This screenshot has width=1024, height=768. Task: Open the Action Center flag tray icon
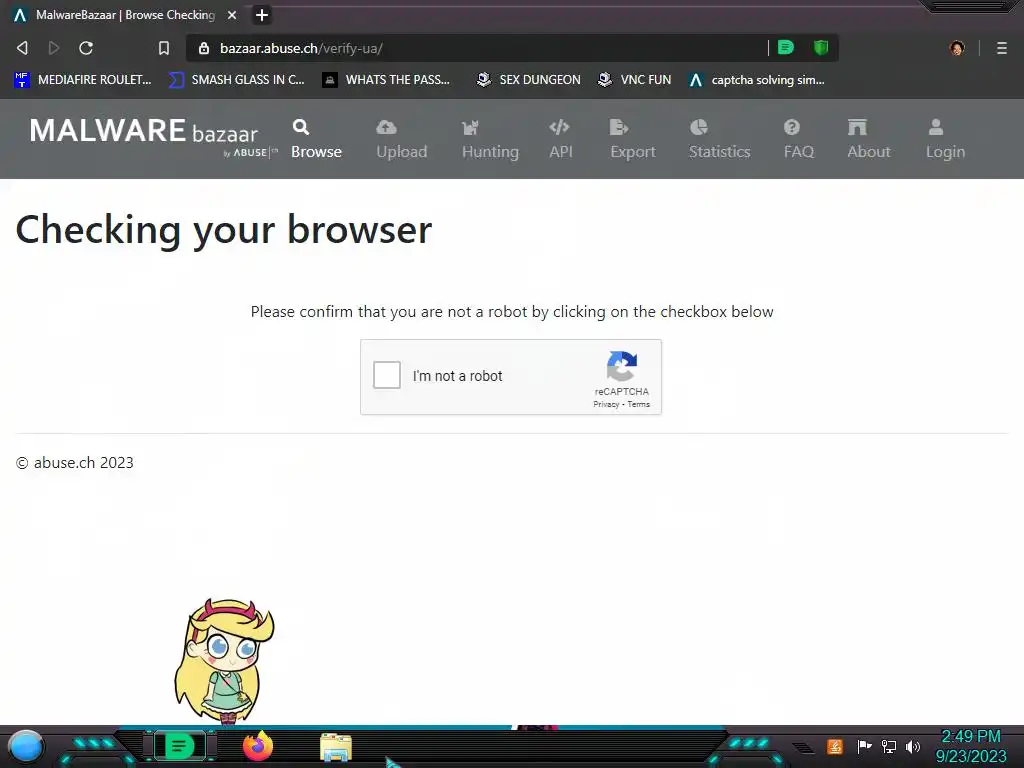(x=864, y=746)
